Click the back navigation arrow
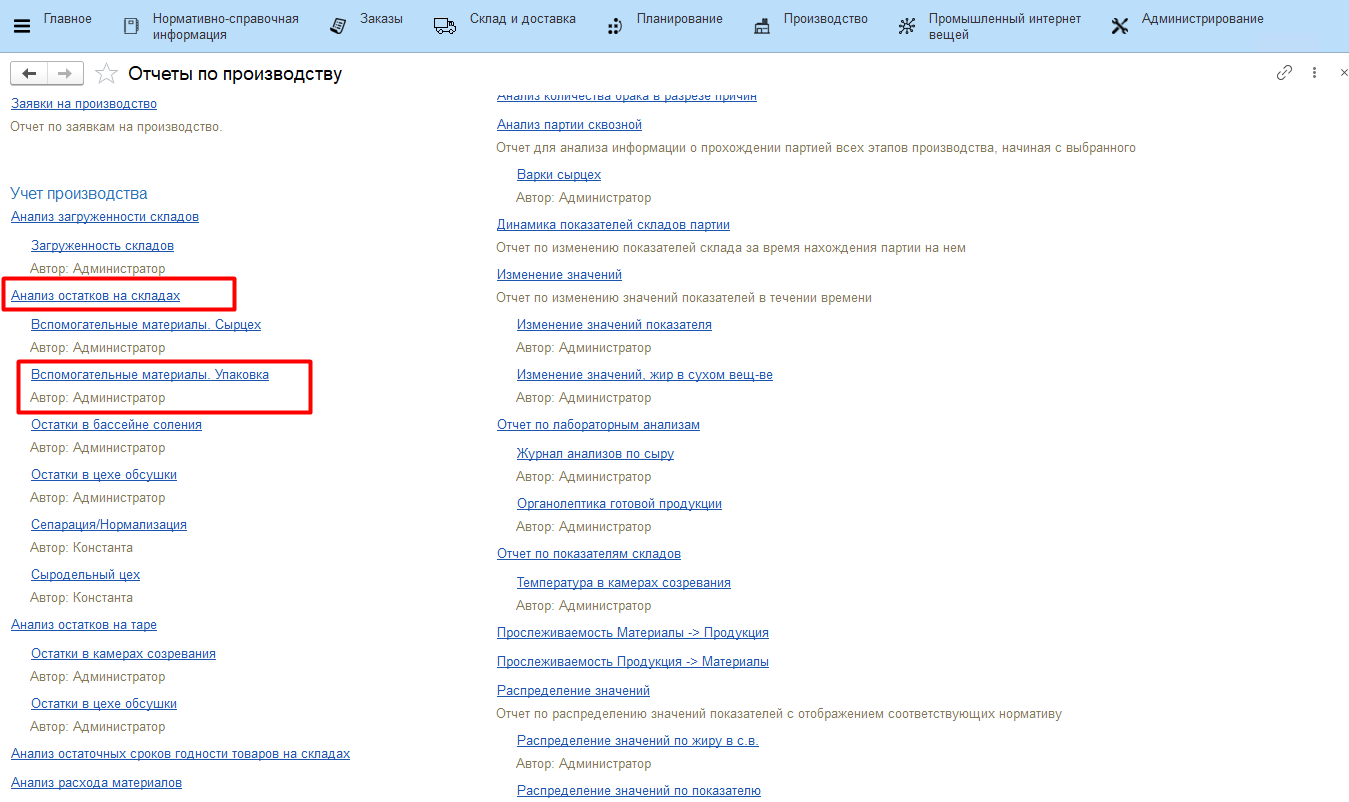This screenshot has height=802, width=1349. pyautogui.click(x=29, y=74)
